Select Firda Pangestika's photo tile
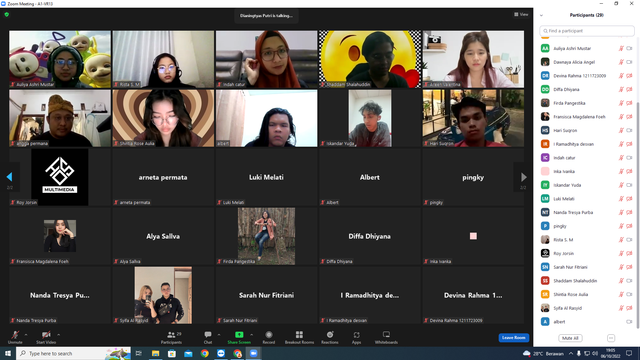 pyautogui.click(x=267, y=236)
